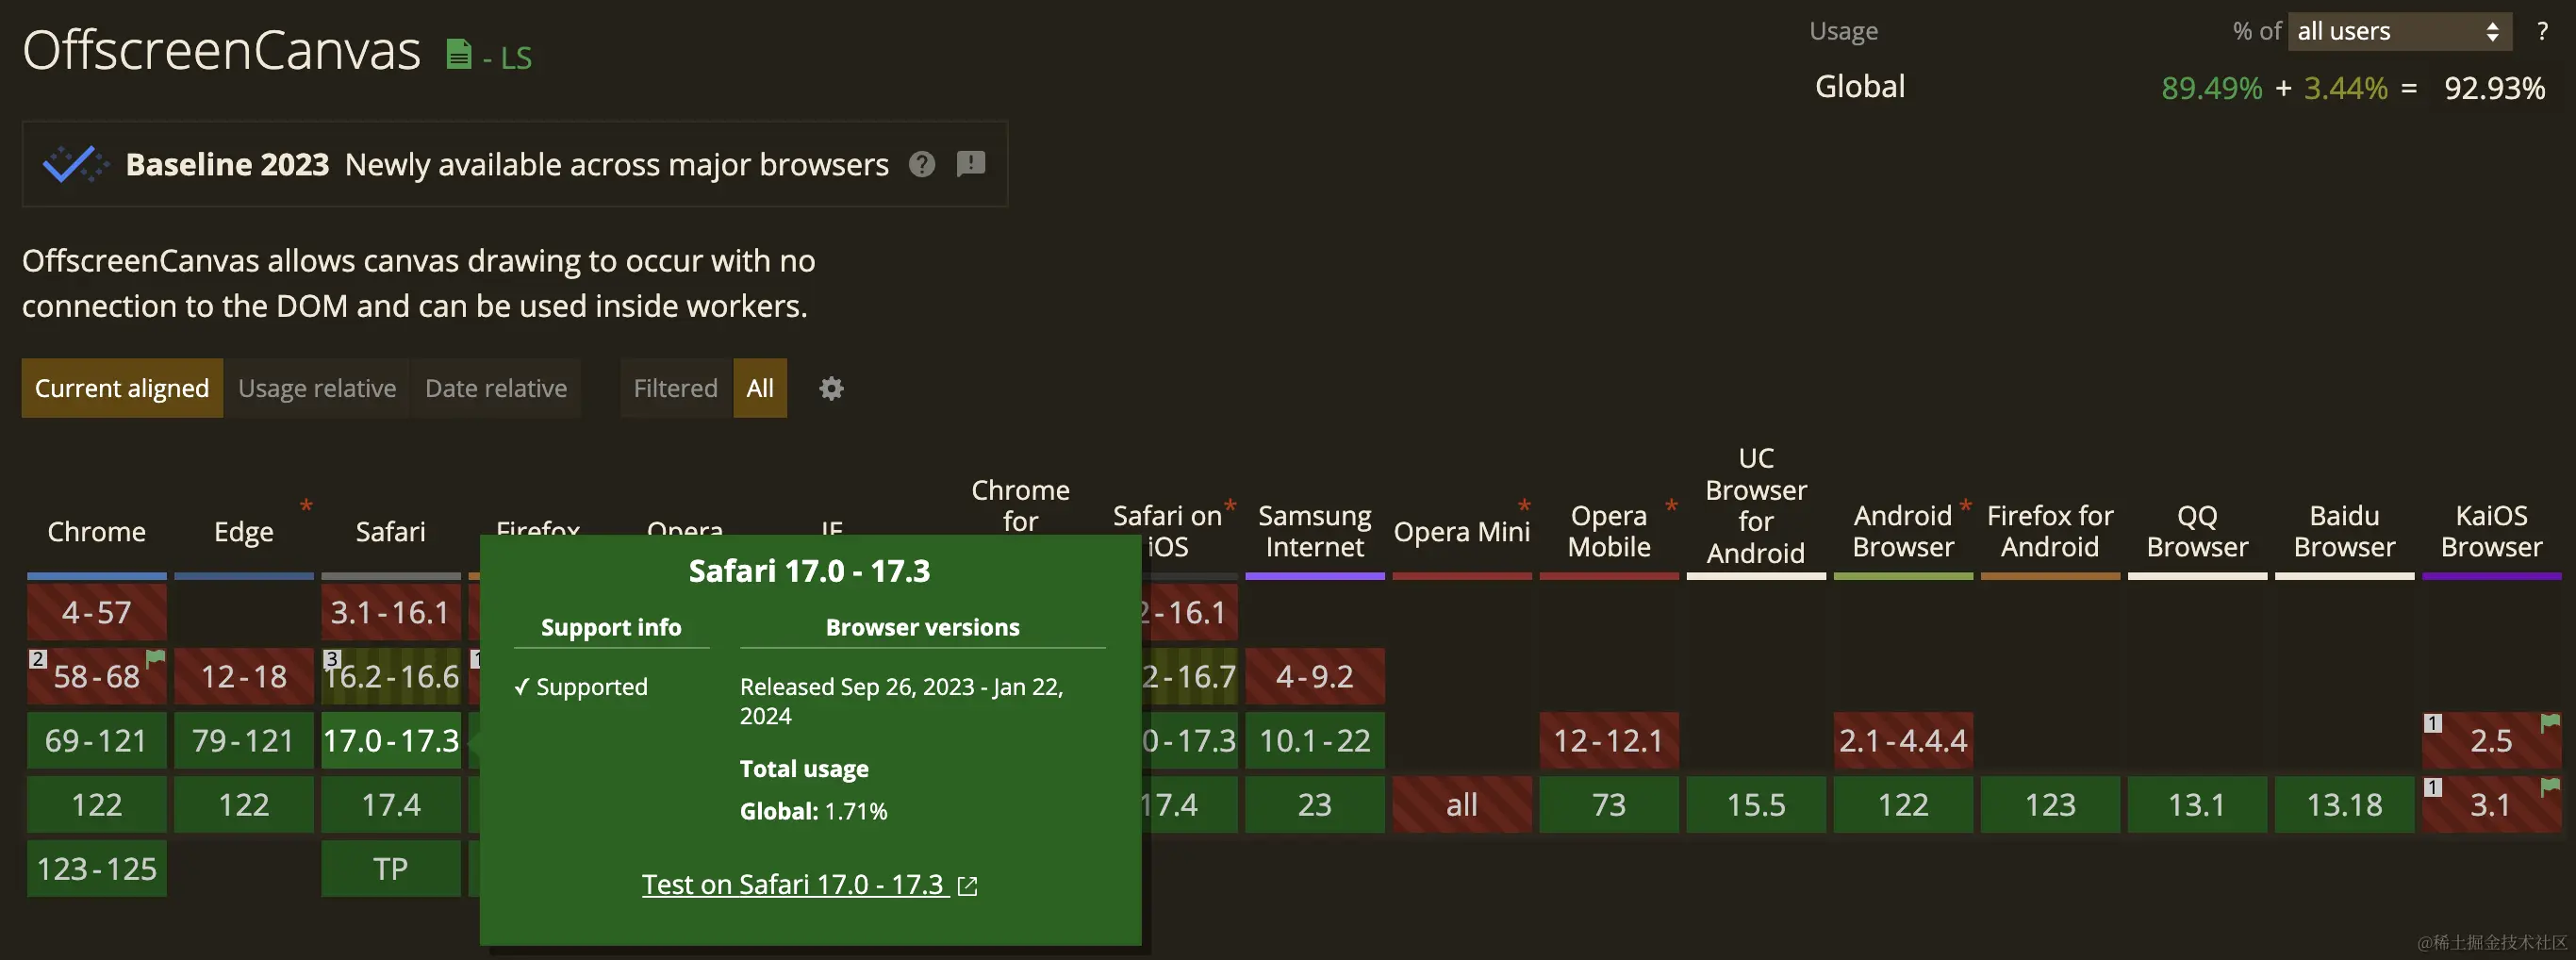Viewport: 2576px width, 960px height.
Task: Select Edge version 12-18 cell
Action: 244,676
